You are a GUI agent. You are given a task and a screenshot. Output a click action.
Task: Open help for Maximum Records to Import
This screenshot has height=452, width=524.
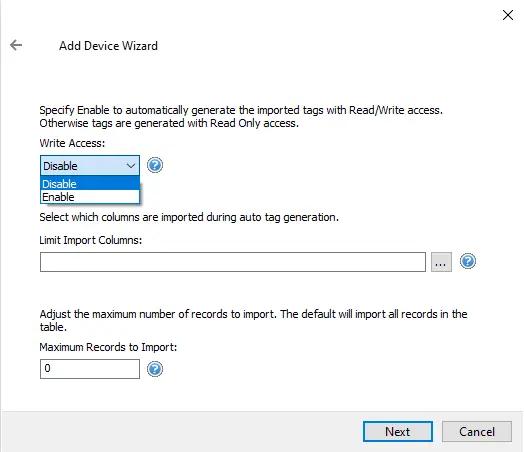[x=155, y=369]
